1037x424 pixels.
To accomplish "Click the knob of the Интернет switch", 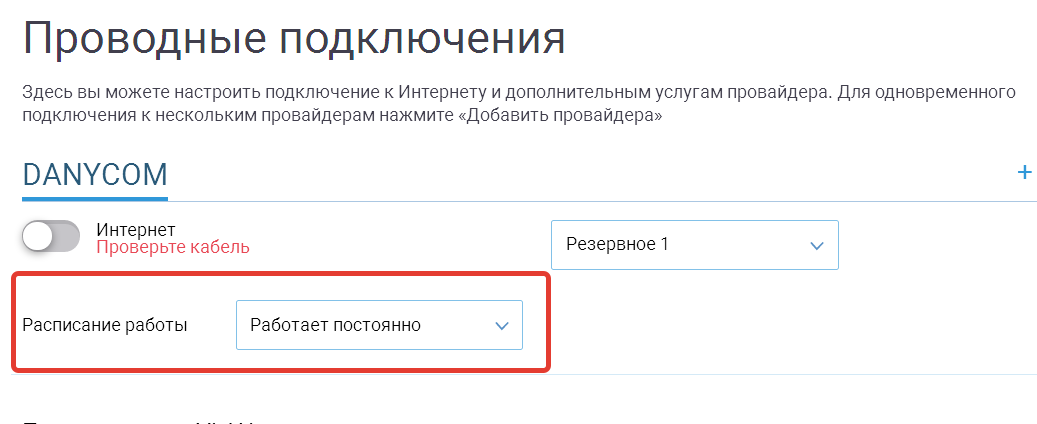I will (x=37, y=236).
